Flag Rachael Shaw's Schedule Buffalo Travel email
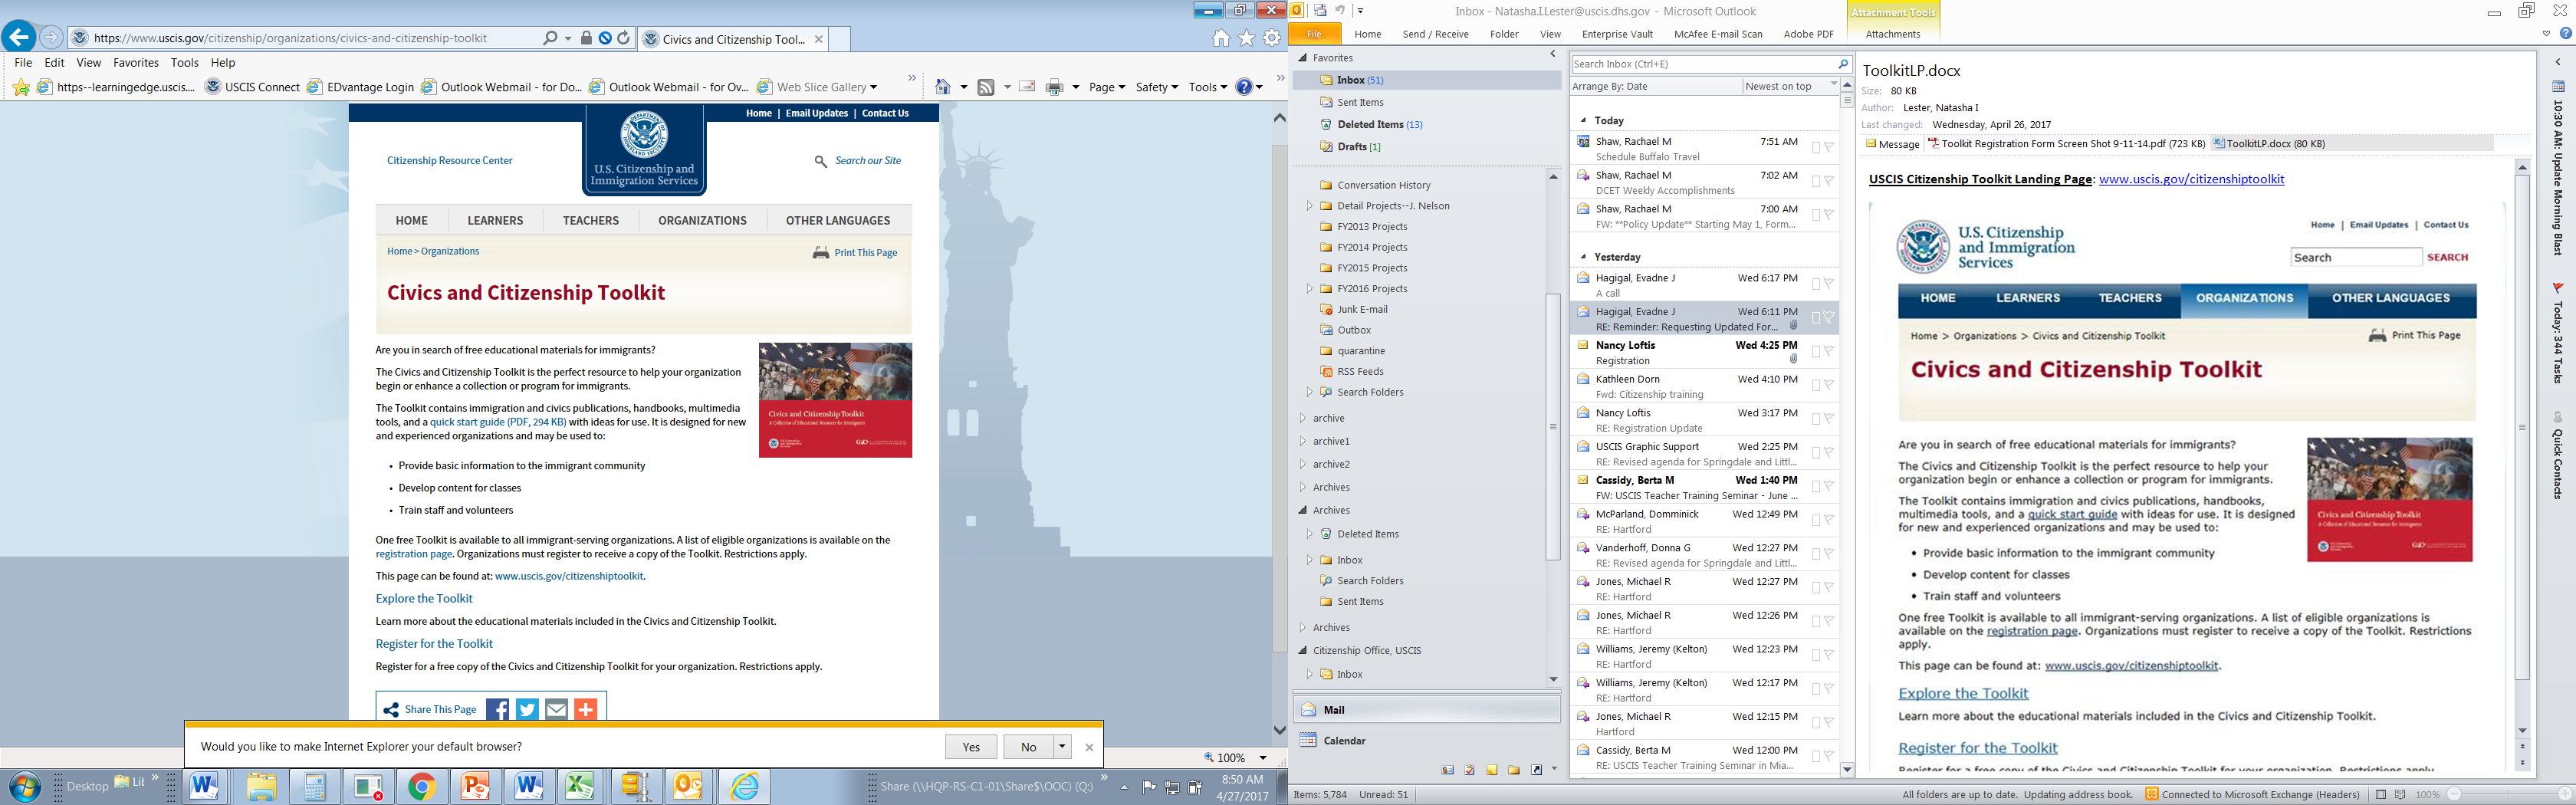This screenshot has width=2576, height=805. [1829, 148]
